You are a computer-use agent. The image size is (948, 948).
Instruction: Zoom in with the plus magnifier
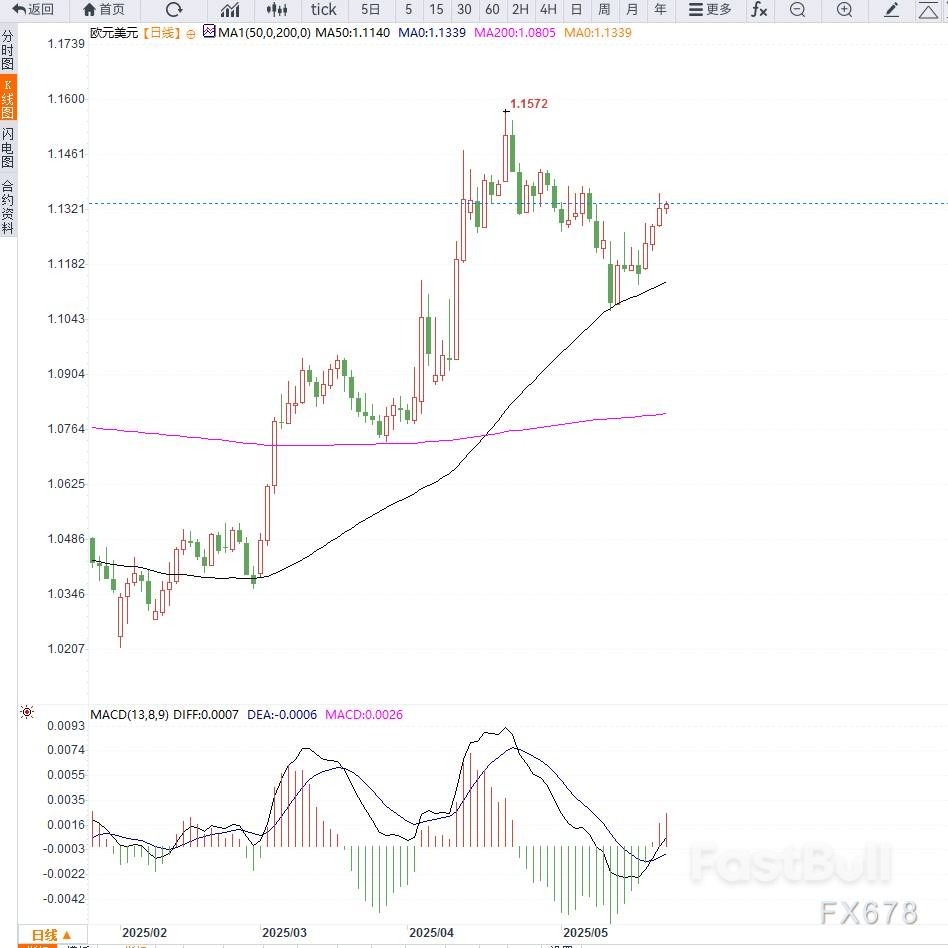click(x=844, y=10)
